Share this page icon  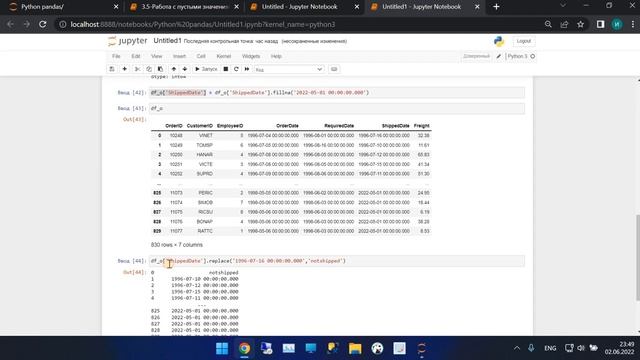564,24
